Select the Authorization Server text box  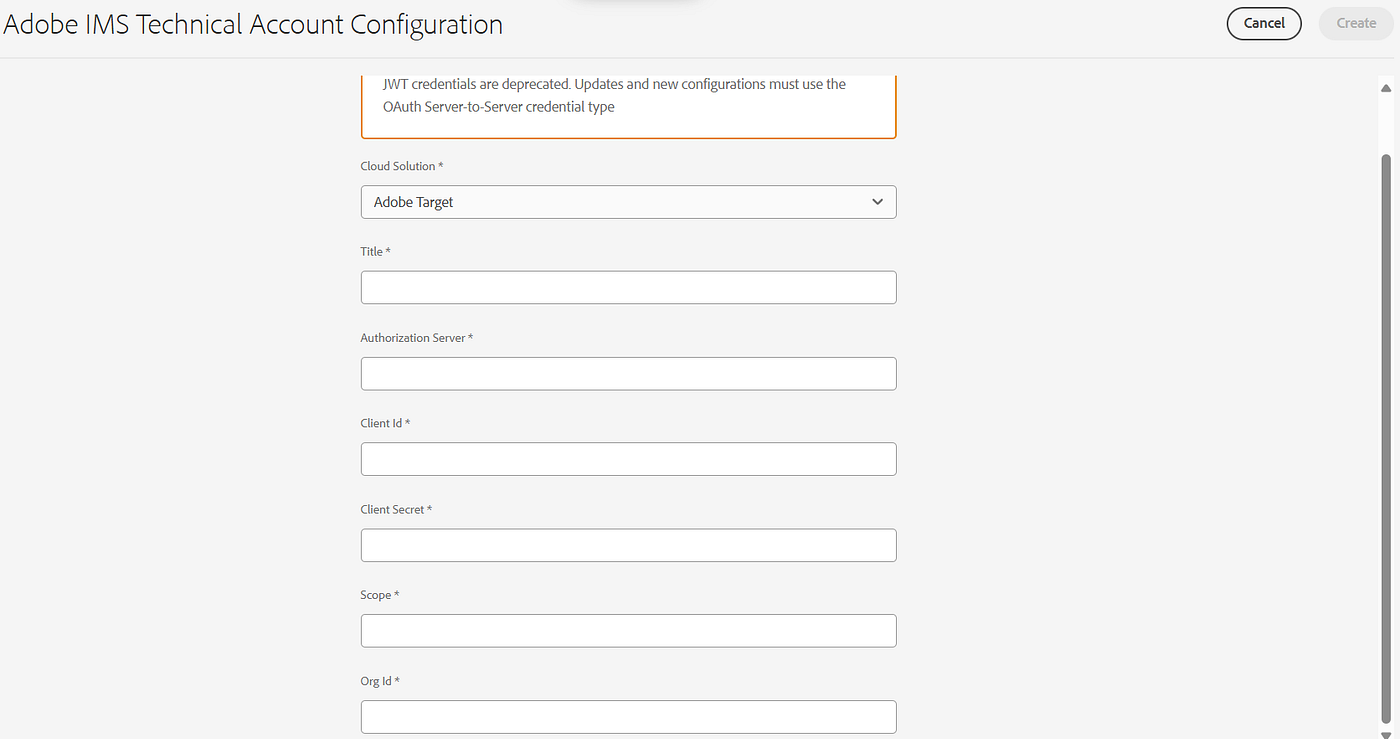pos(628,374)
